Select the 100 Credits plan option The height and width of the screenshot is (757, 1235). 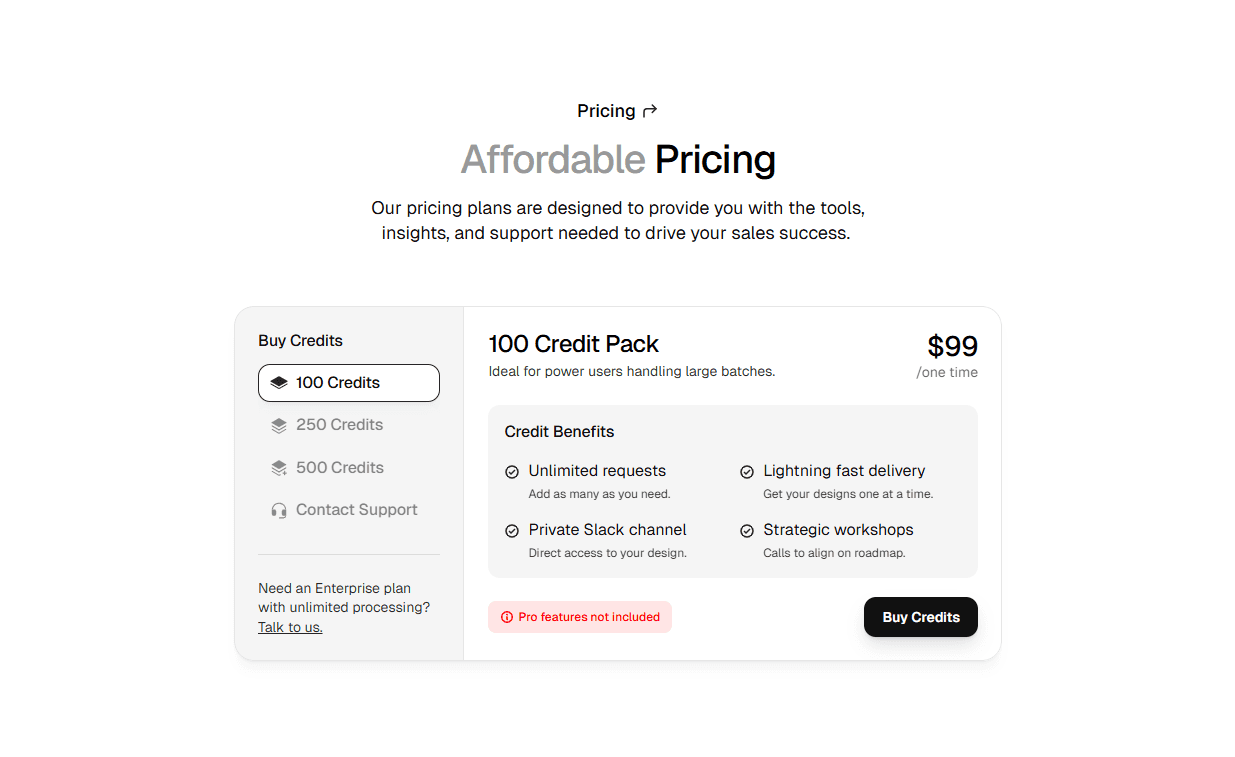tap(348, 383)
